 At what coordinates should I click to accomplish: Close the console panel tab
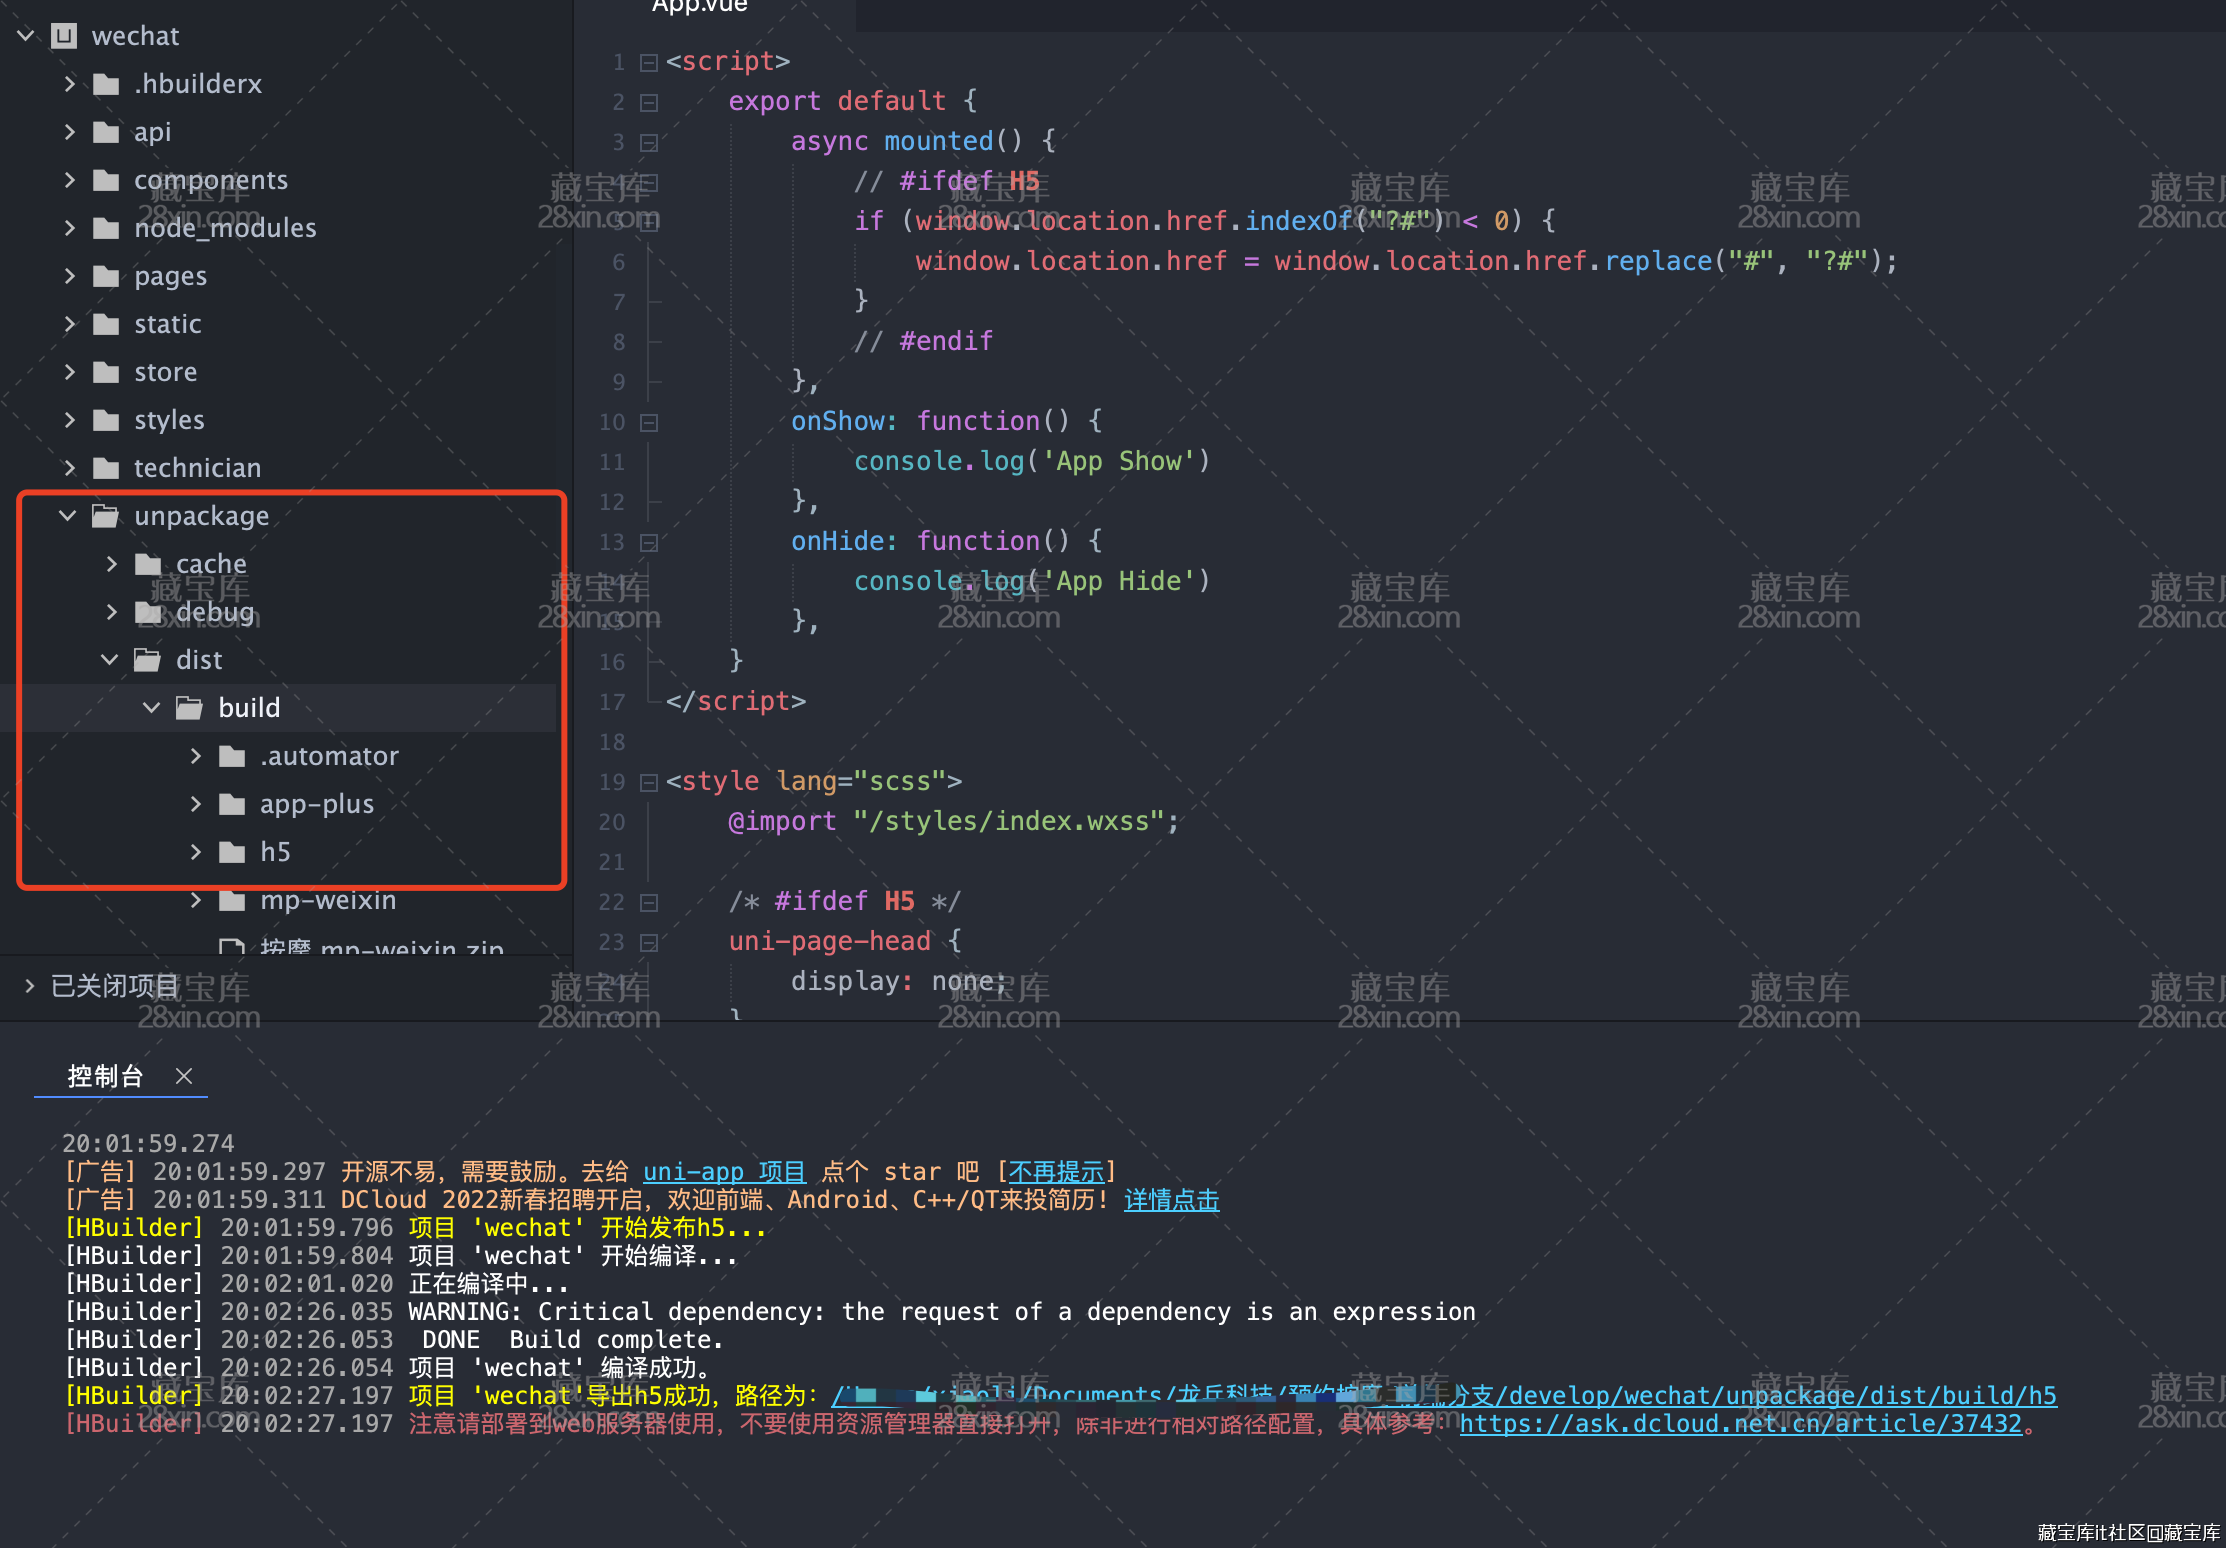click(184, 1076)
